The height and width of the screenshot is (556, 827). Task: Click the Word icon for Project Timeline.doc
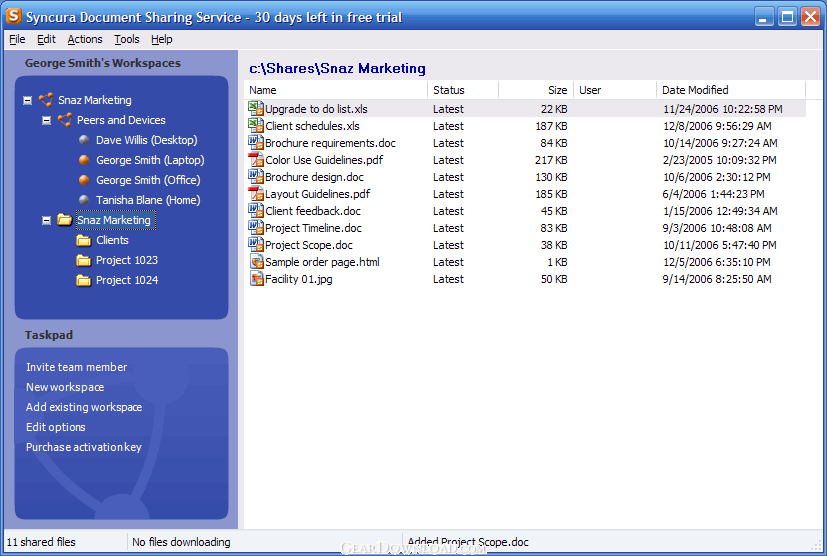tap(256, 227)
